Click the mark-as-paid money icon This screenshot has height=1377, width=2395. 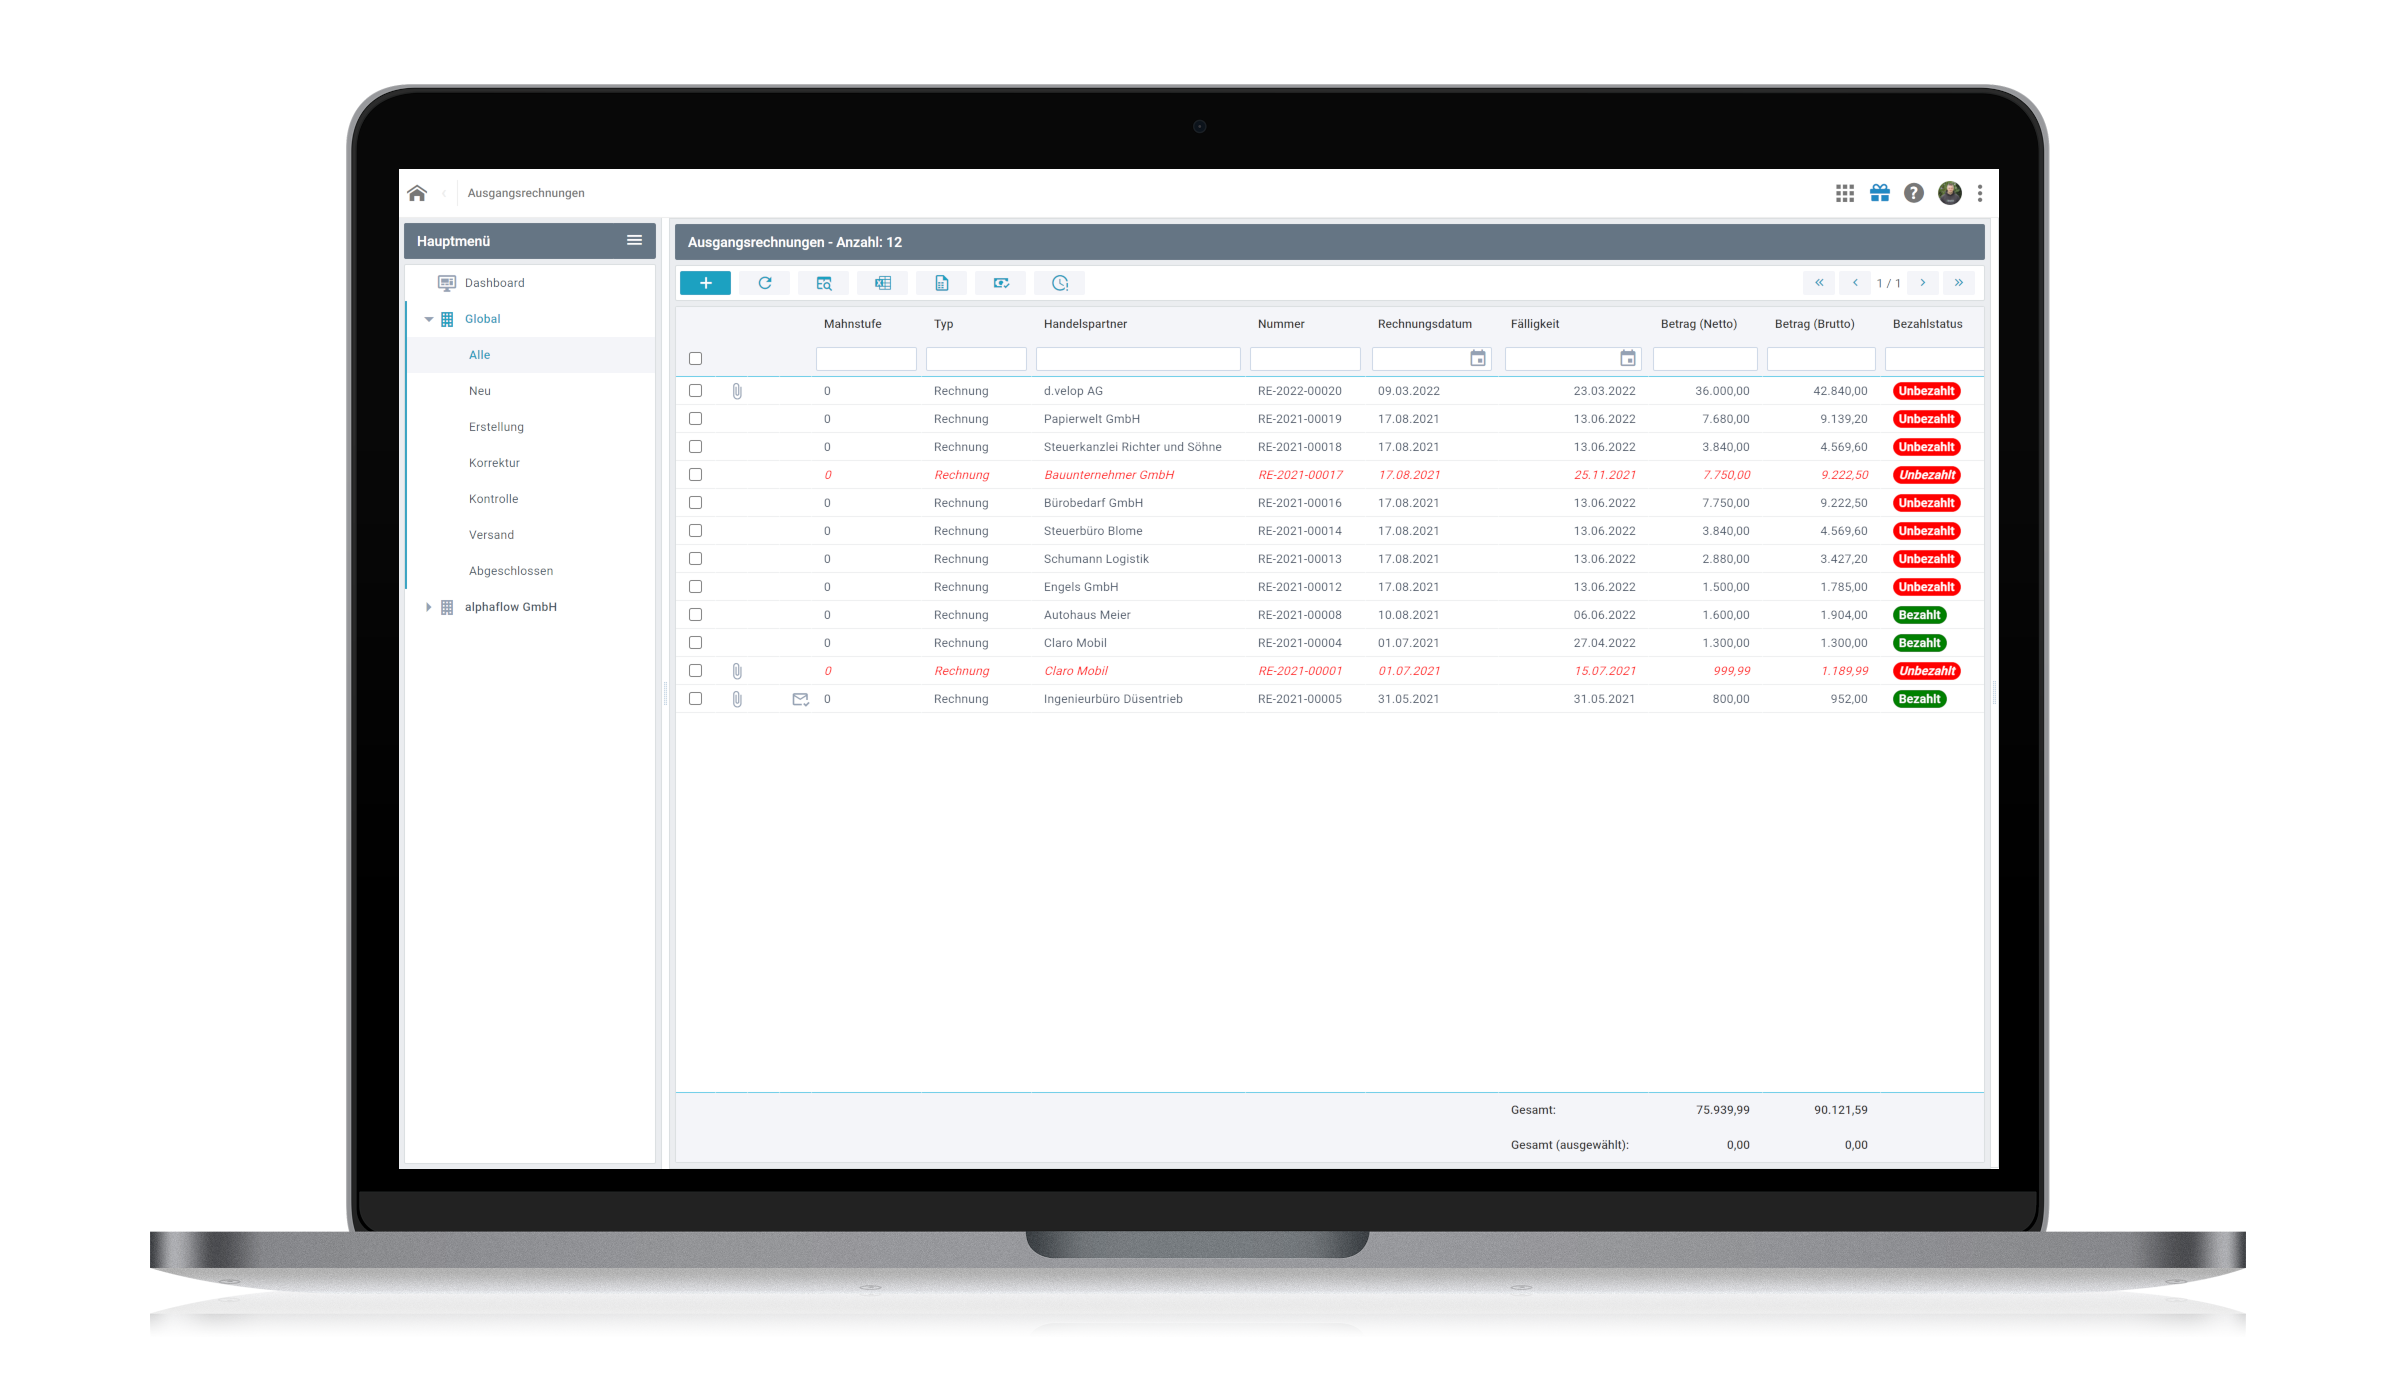click(x=1001, y=283)
